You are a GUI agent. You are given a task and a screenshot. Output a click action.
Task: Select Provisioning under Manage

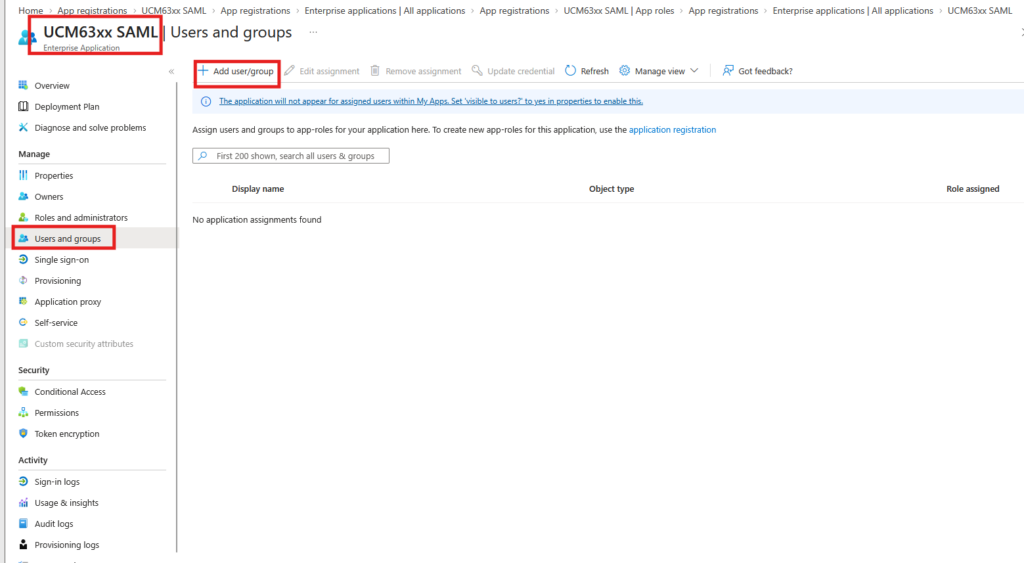click(x=57, y=281)
